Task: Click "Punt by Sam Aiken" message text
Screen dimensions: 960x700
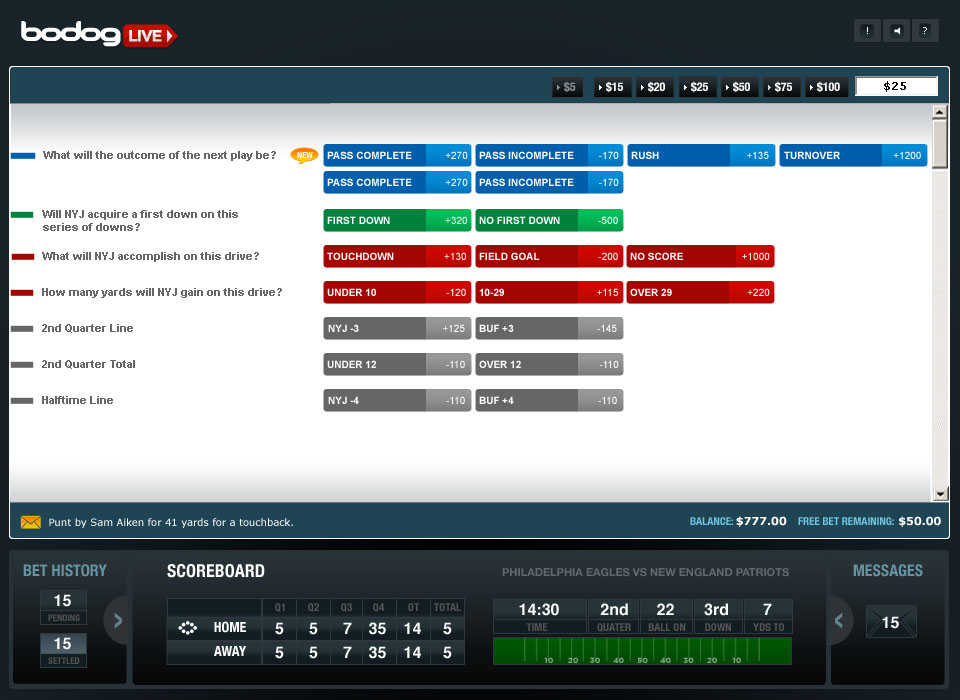Action: [171, 522]
